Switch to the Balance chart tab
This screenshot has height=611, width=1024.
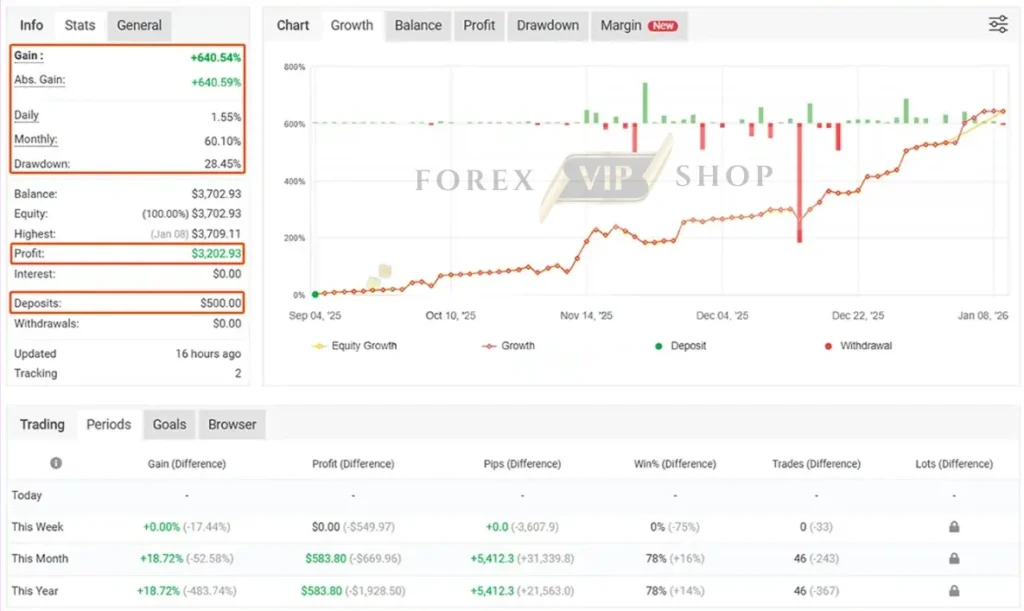coord(418,25)
